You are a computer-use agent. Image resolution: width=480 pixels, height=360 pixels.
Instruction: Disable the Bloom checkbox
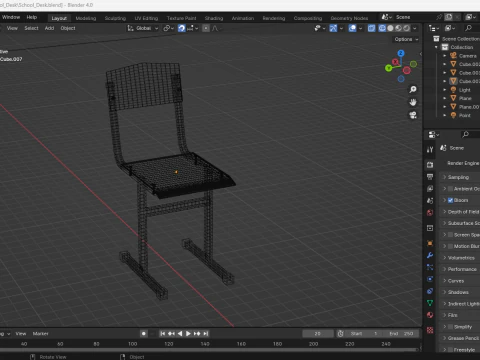(x=450, y=200)
